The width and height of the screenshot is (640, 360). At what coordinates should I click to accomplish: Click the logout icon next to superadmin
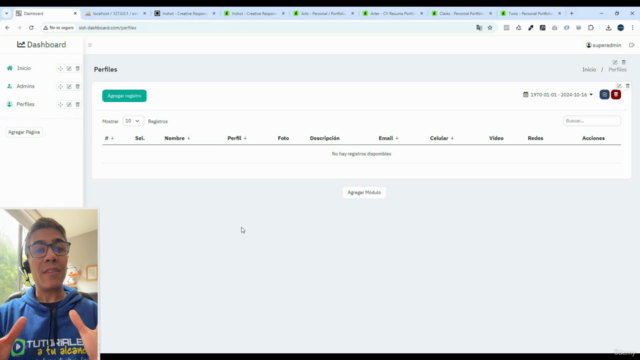[x=631, y=45]
